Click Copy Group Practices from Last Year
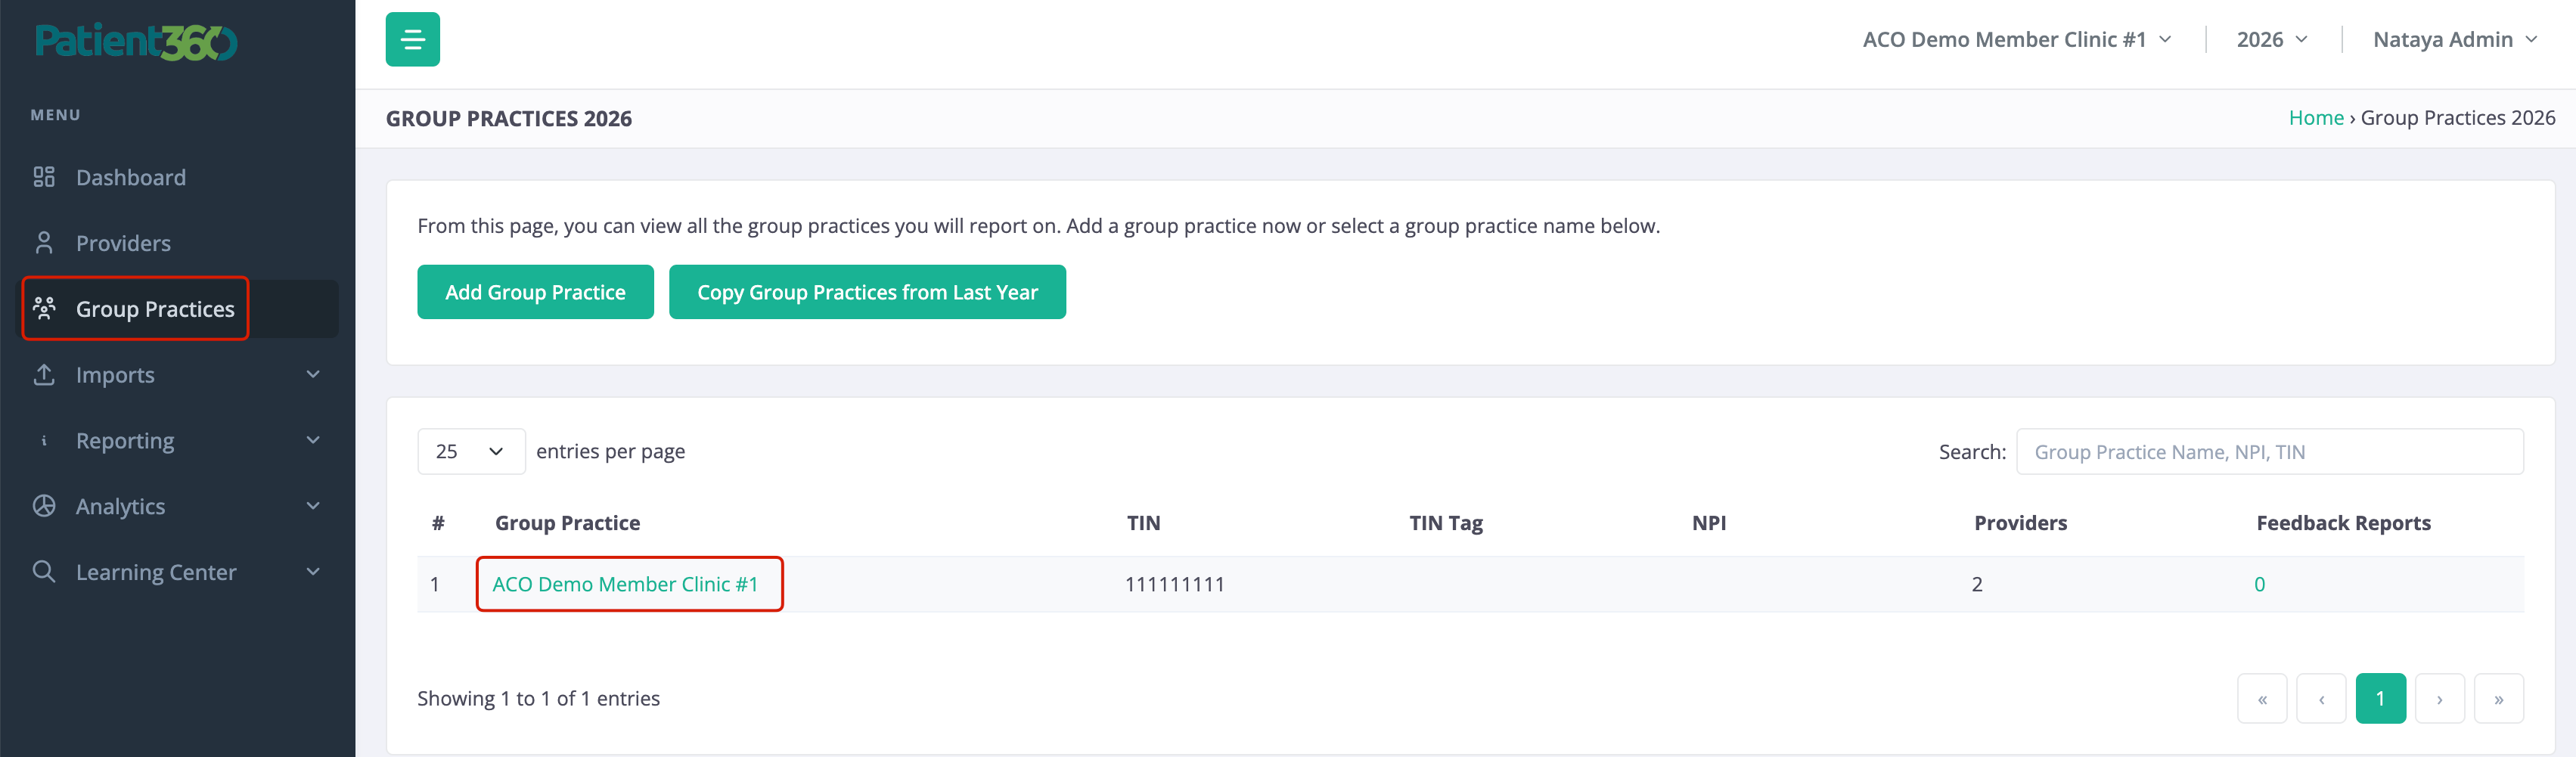This screenshot has width=2576, height=757. click(x=867, y=292)
